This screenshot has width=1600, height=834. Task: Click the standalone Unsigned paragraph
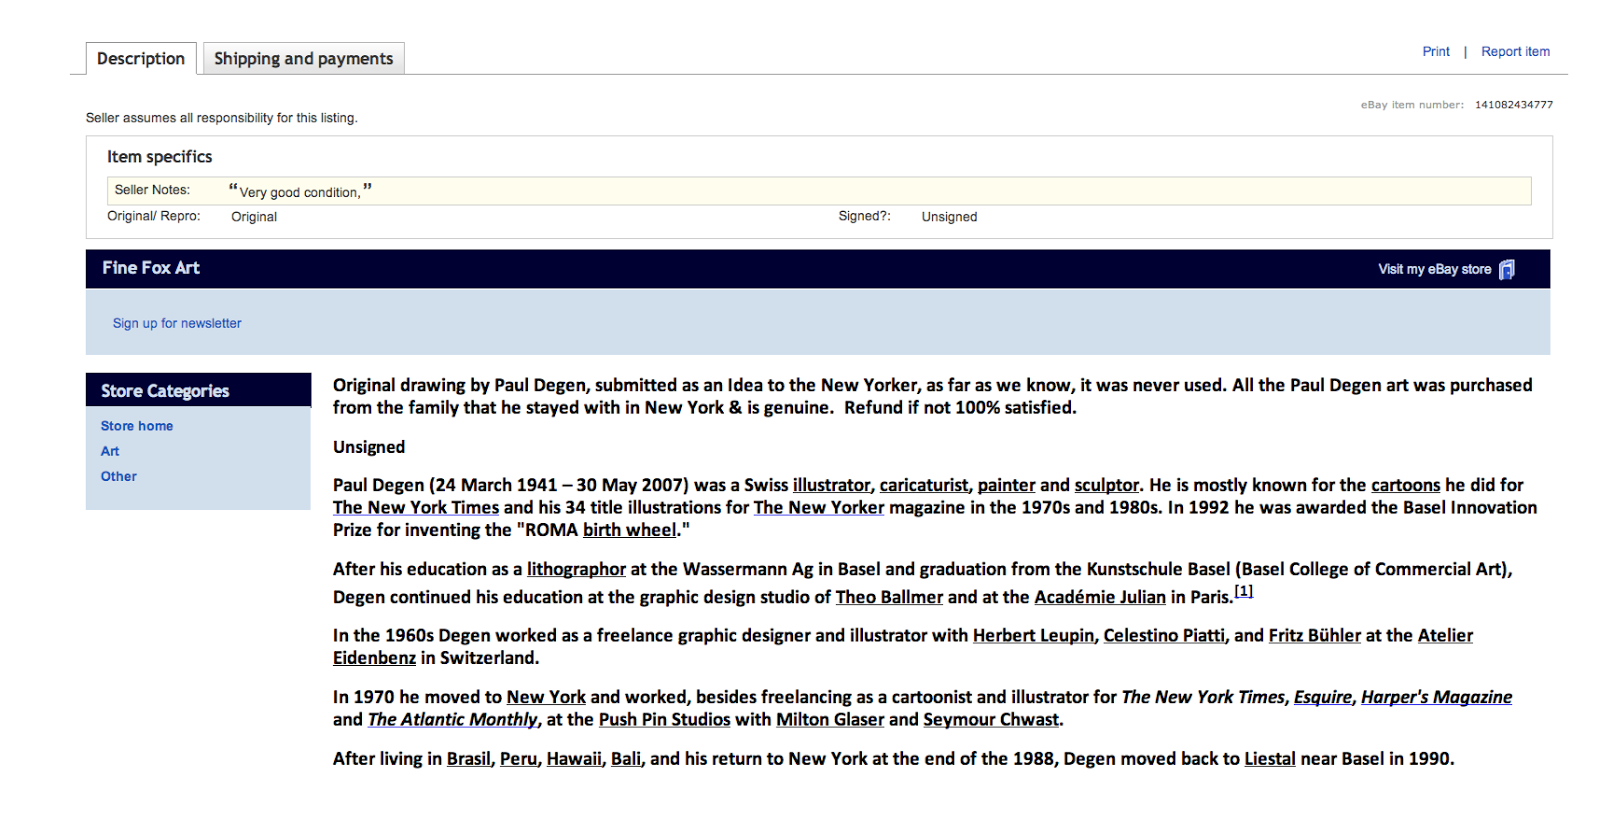click(369, 447)
